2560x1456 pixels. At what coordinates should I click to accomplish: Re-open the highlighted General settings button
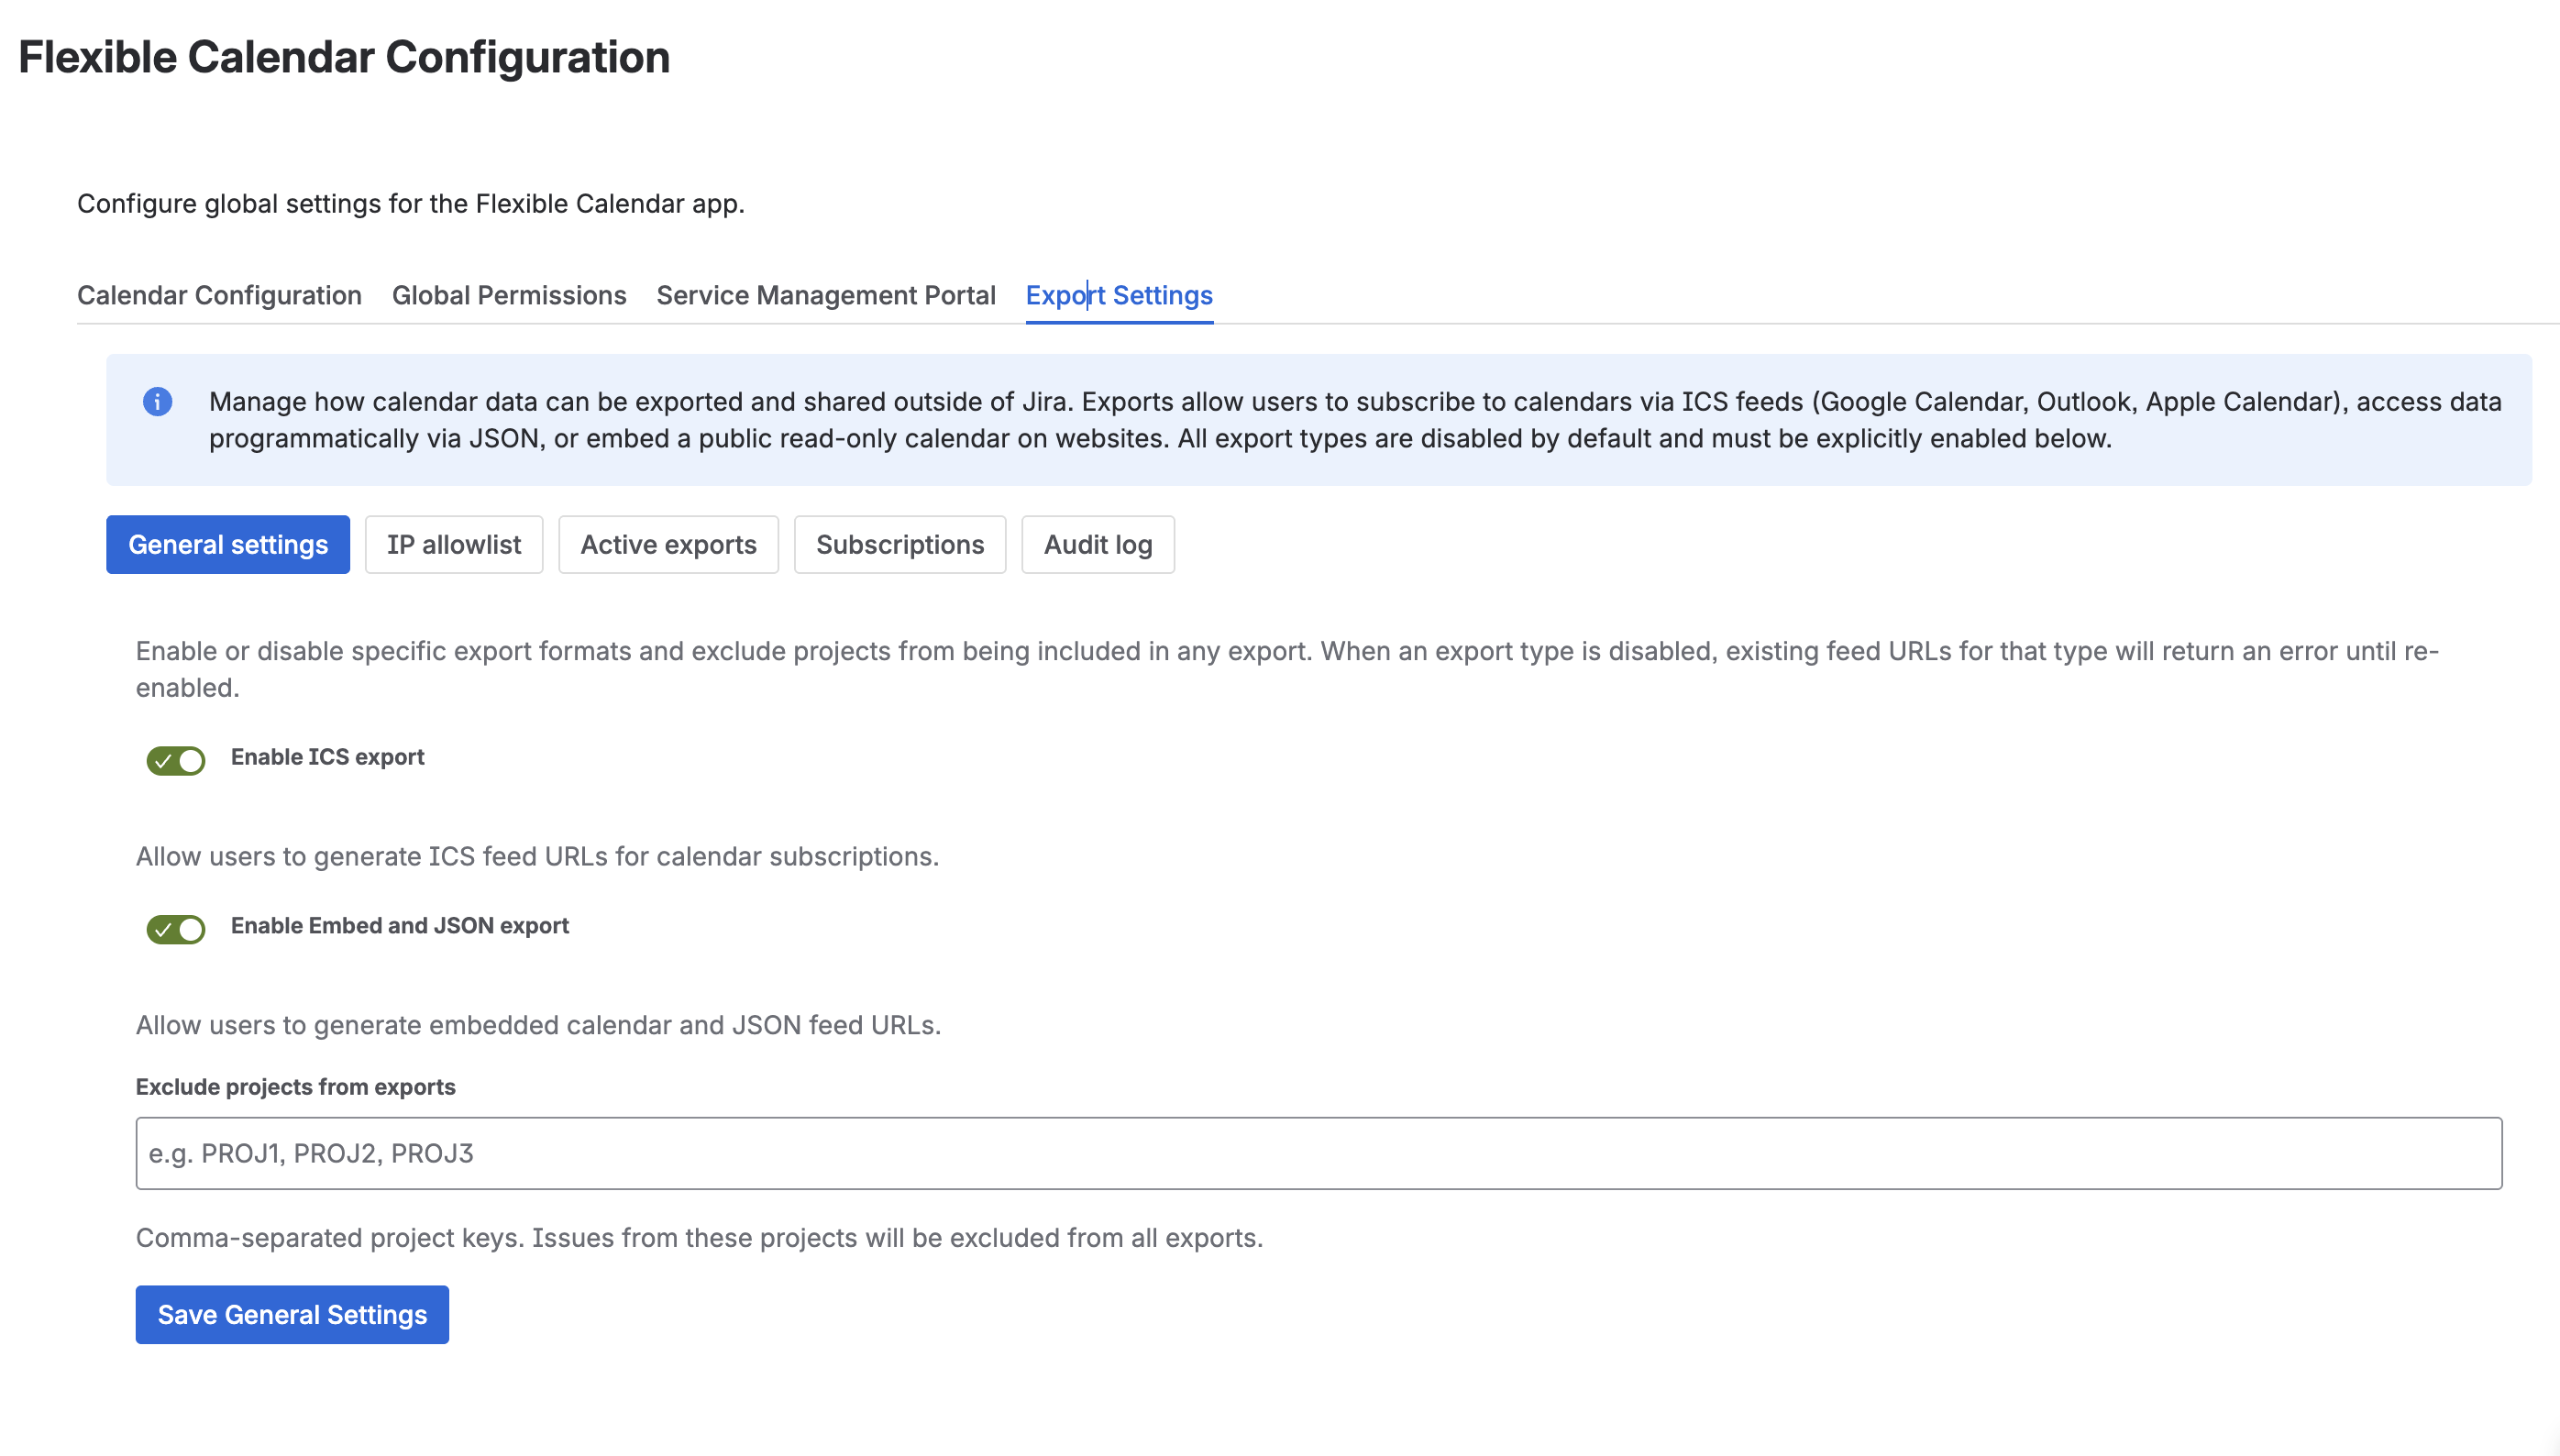pos(227,544)
